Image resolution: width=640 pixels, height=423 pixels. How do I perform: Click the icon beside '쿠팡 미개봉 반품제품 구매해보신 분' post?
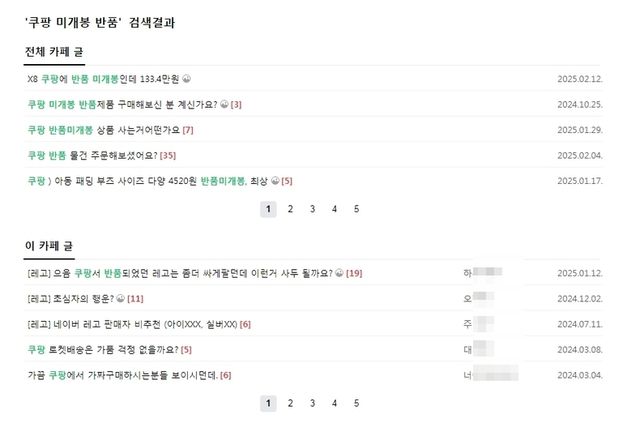coord(224,104)
